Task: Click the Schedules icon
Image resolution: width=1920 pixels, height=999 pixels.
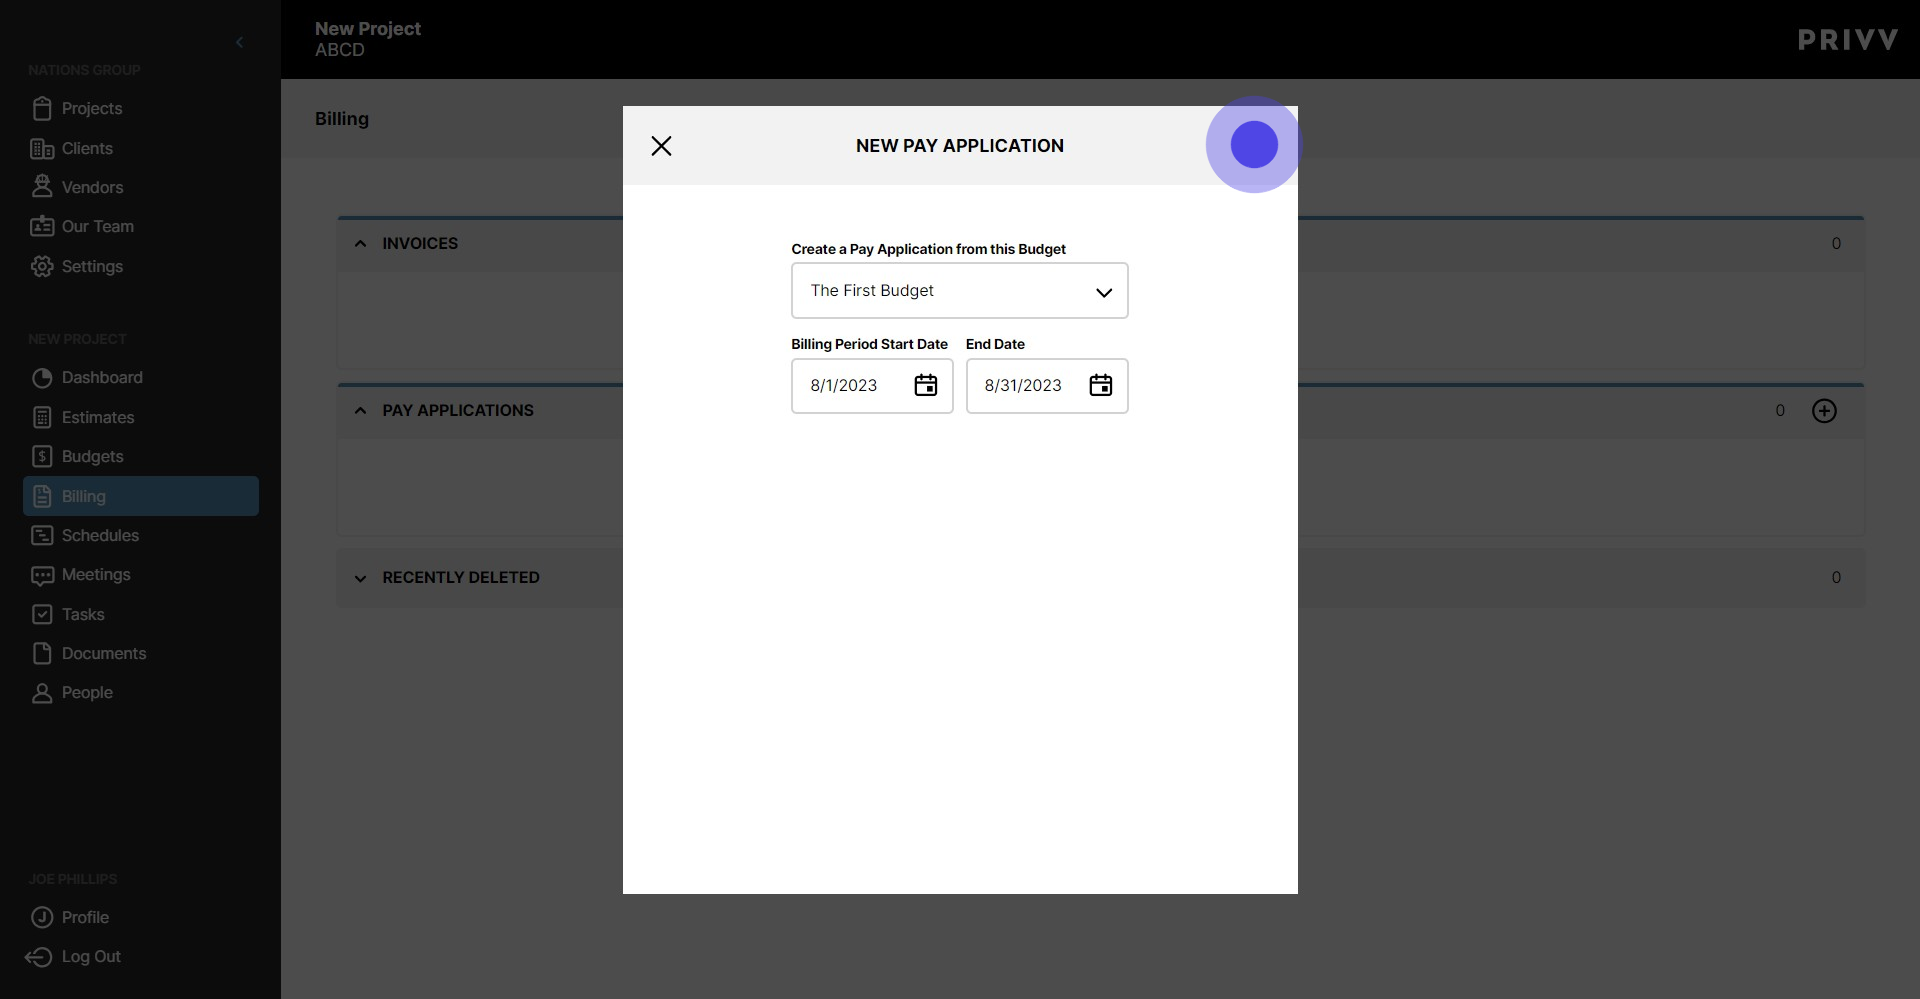Action: click(x=42, y=535)
